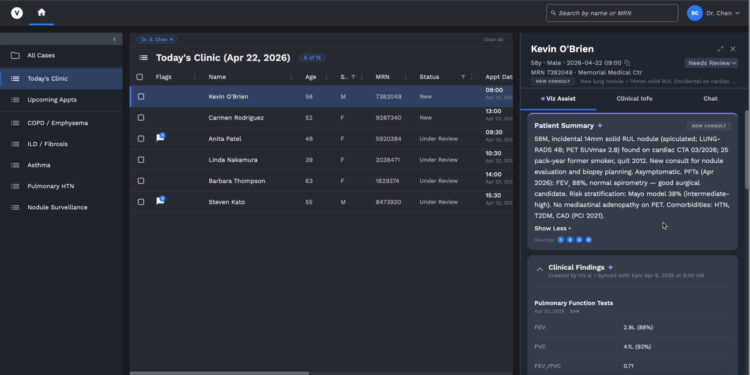The image size is (750, 375).
Task: Click the Upcoming Appts list icon
Action: (15, 100)
